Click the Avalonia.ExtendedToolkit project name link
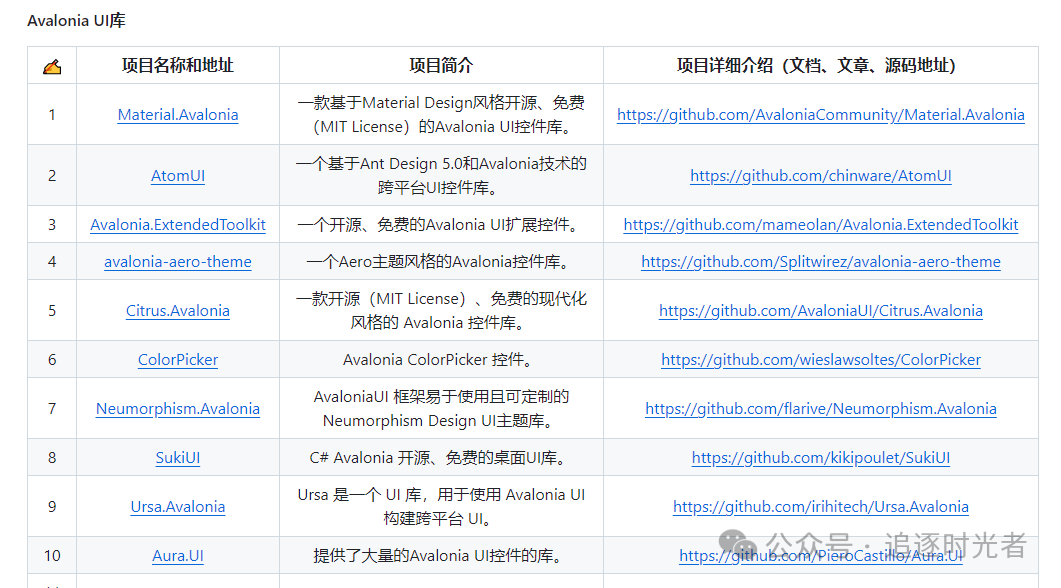This screenshot has width=1061, height=588. (178, 225)
